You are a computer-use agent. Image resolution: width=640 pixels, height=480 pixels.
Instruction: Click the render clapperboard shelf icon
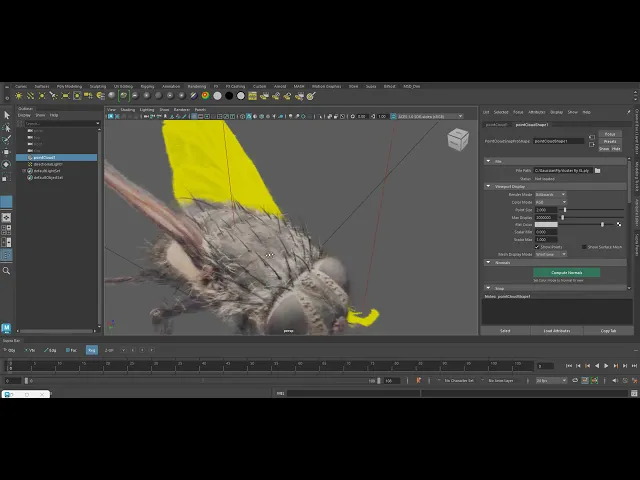pos(252,96)
